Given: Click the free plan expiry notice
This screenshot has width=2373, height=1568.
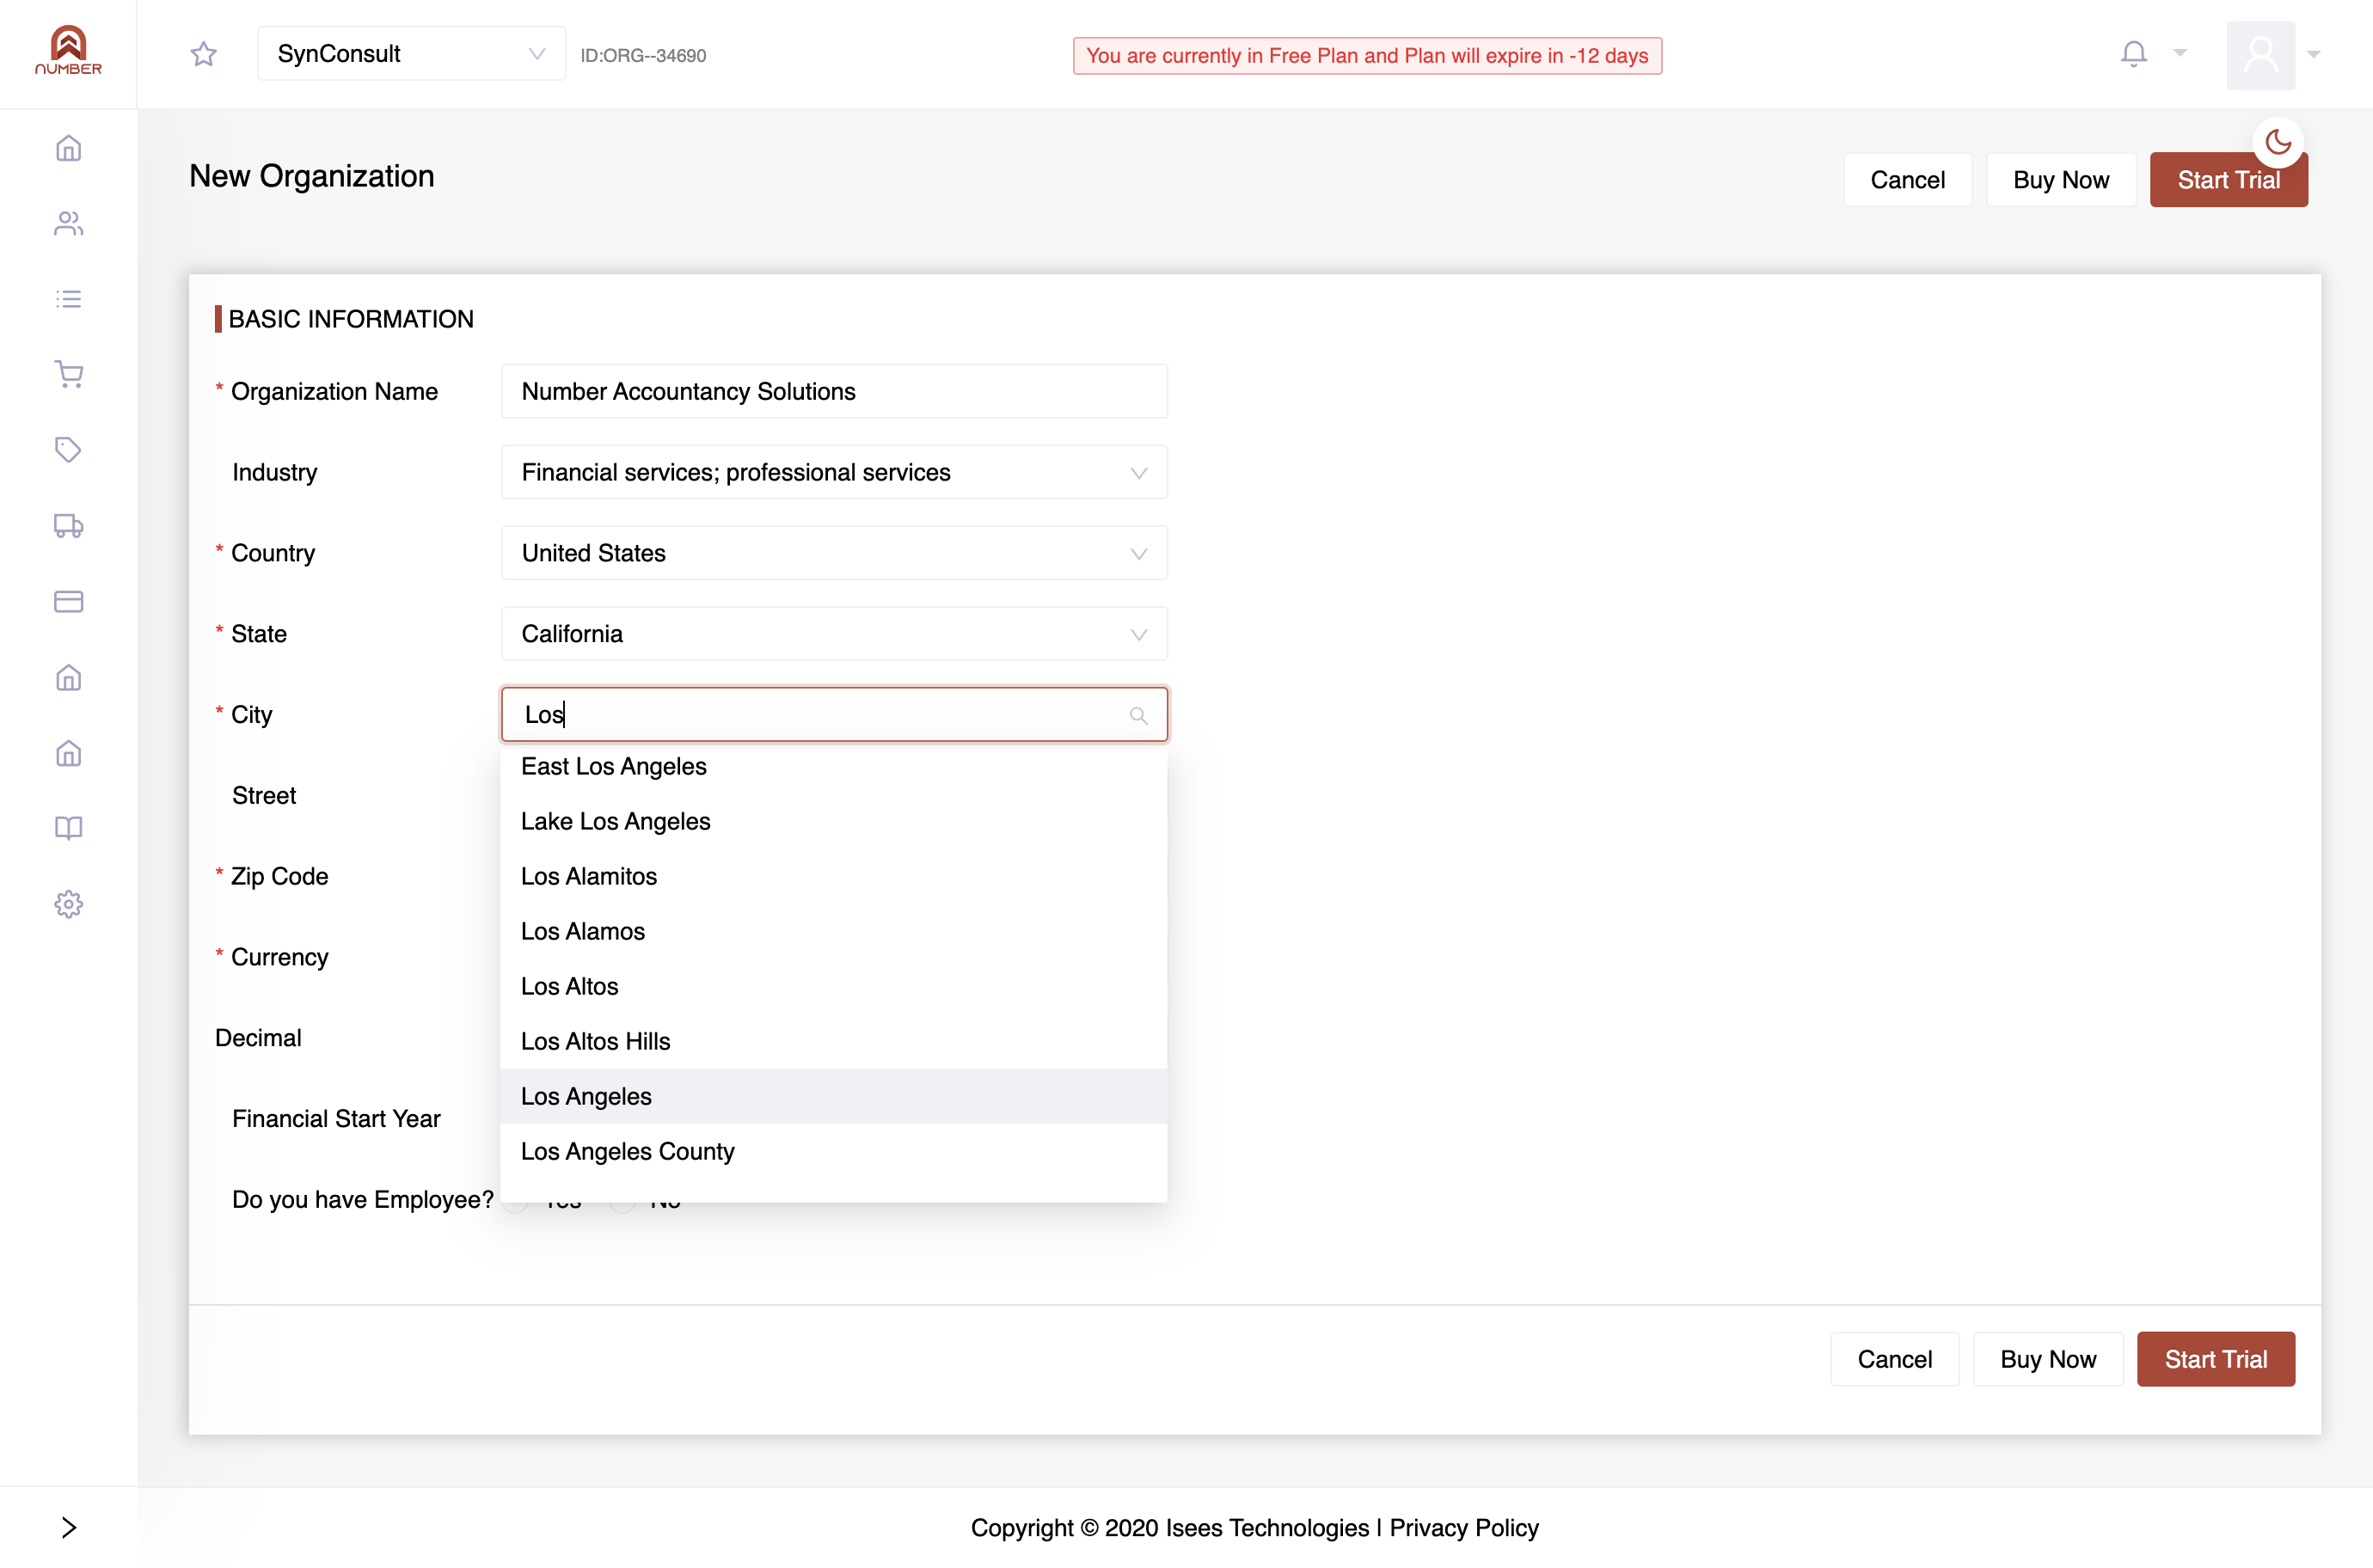Looking at the screenshot, I should tap(1367, 56).
